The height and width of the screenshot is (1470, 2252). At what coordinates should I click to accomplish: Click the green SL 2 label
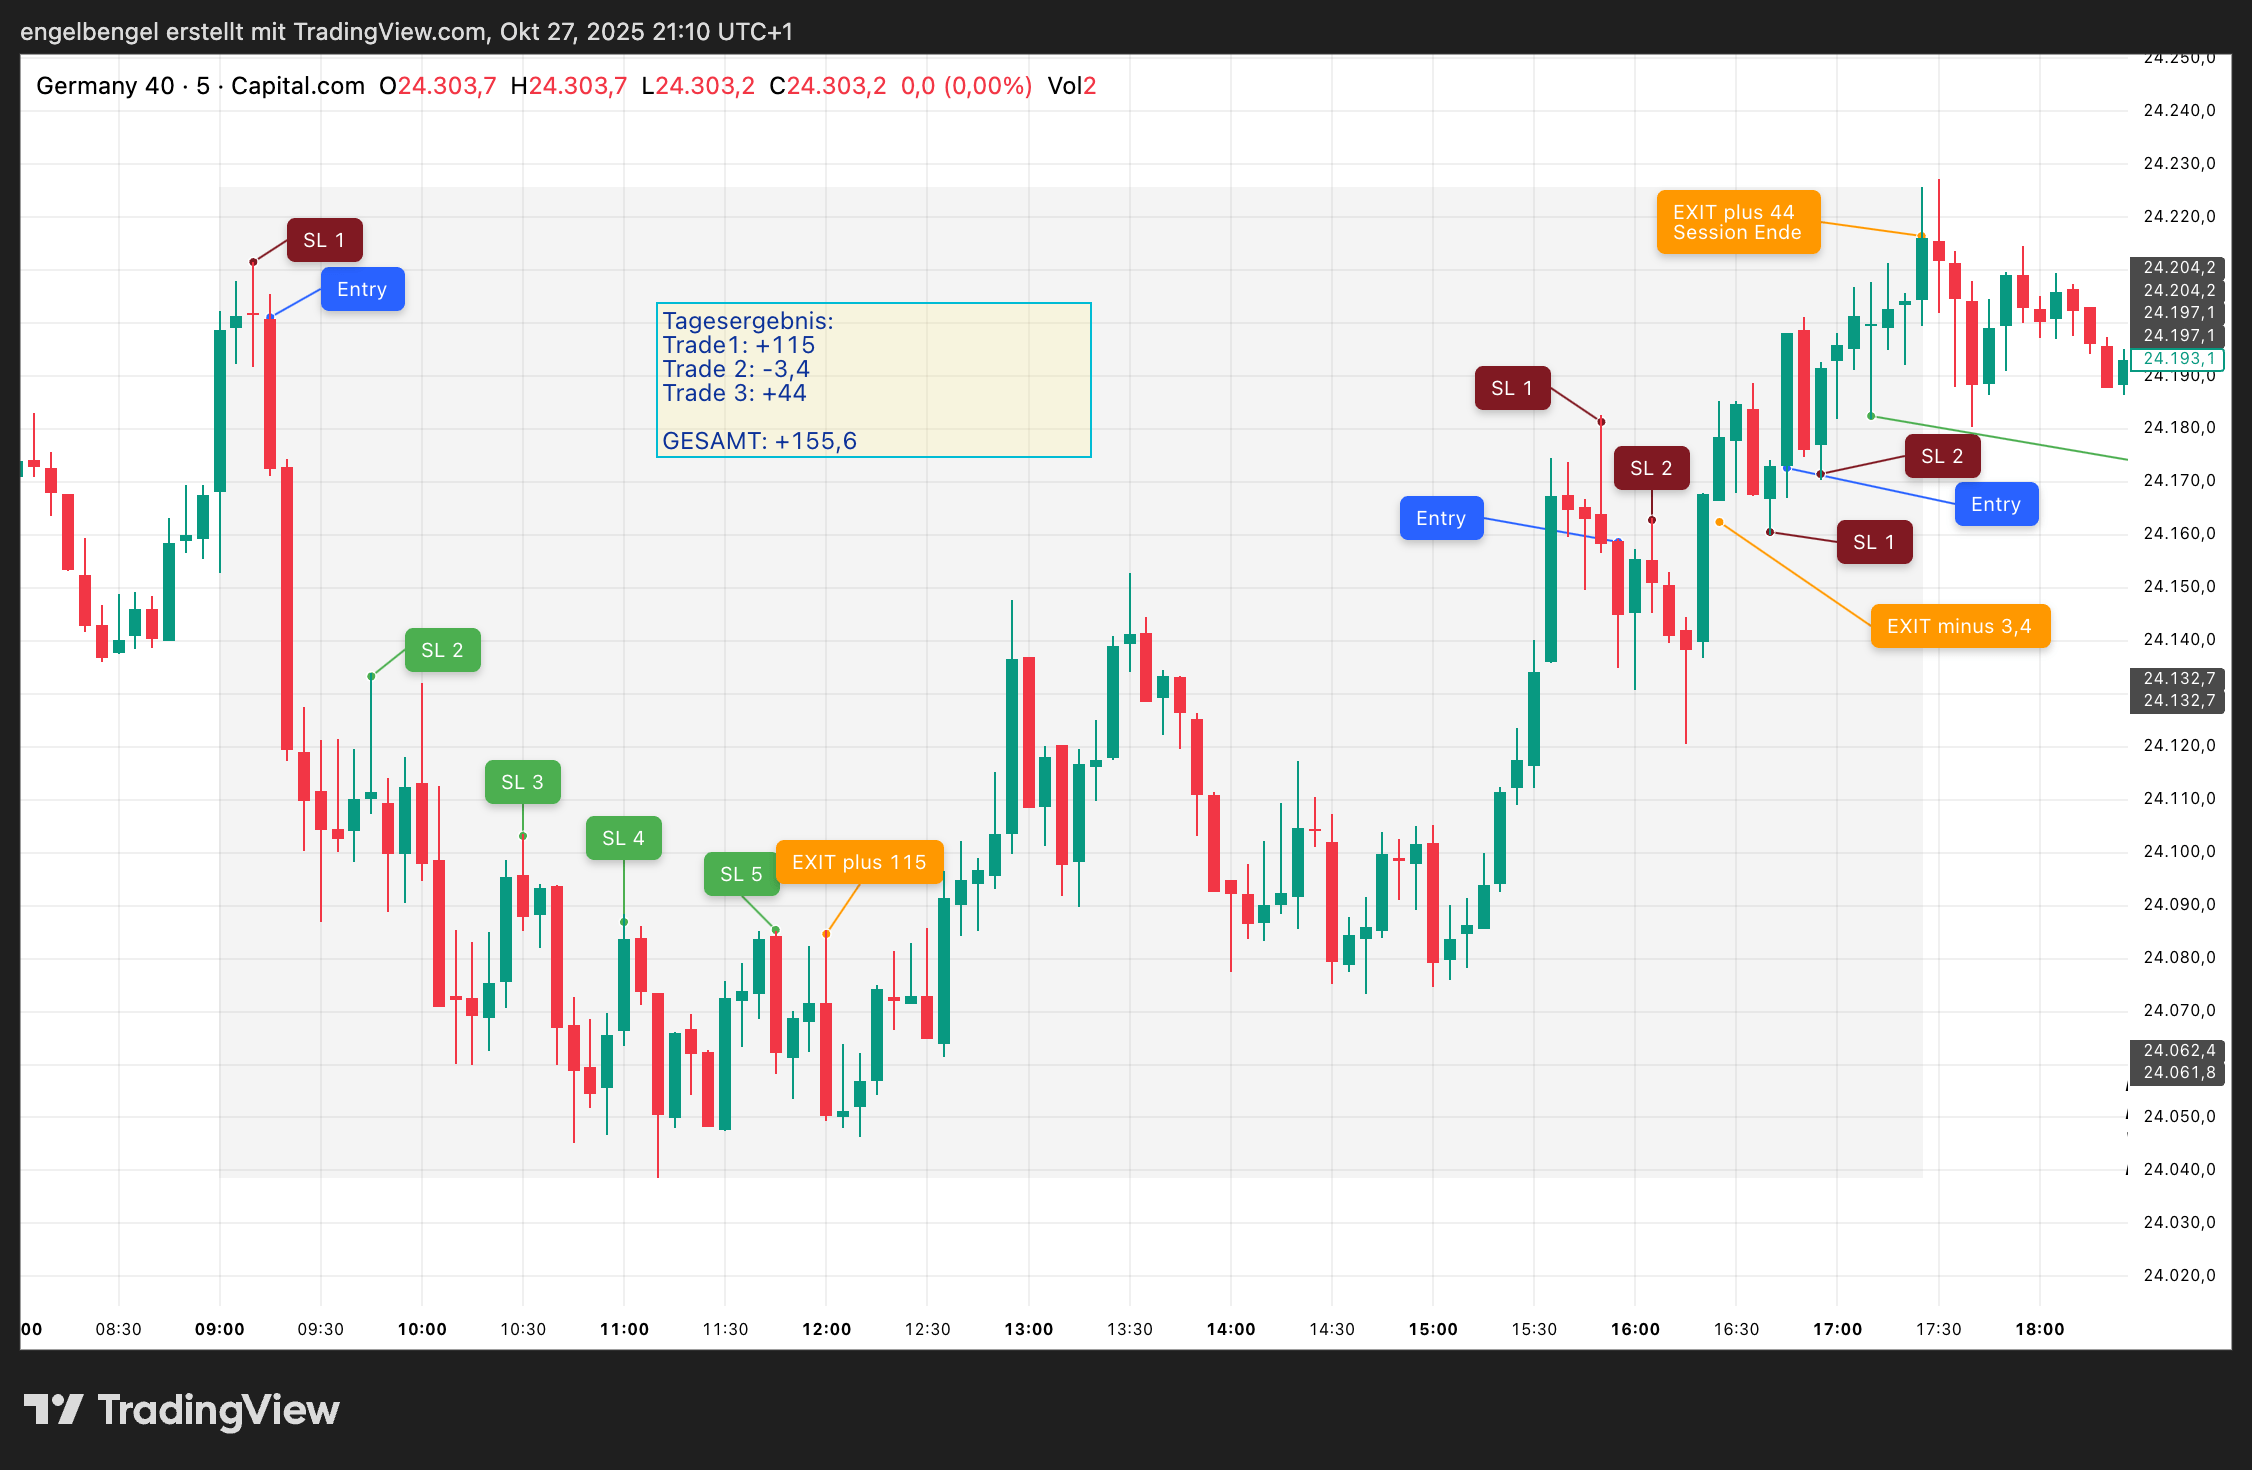point(442,650)
